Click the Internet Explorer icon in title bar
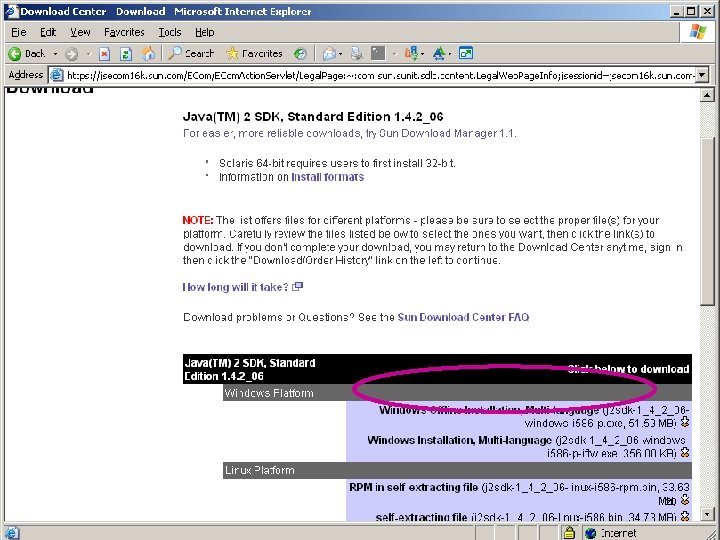The height and width of the screenshot is (540, 720). pyautogui.click(x=11, y=11)
